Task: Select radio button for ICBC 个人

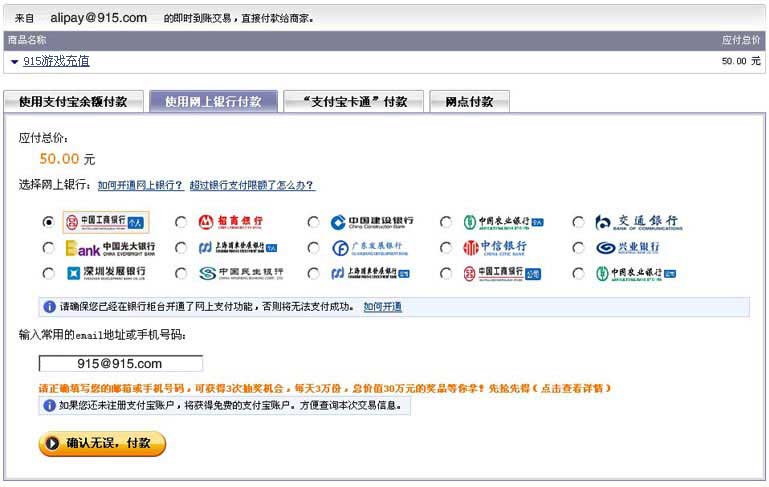Action: 48,222
